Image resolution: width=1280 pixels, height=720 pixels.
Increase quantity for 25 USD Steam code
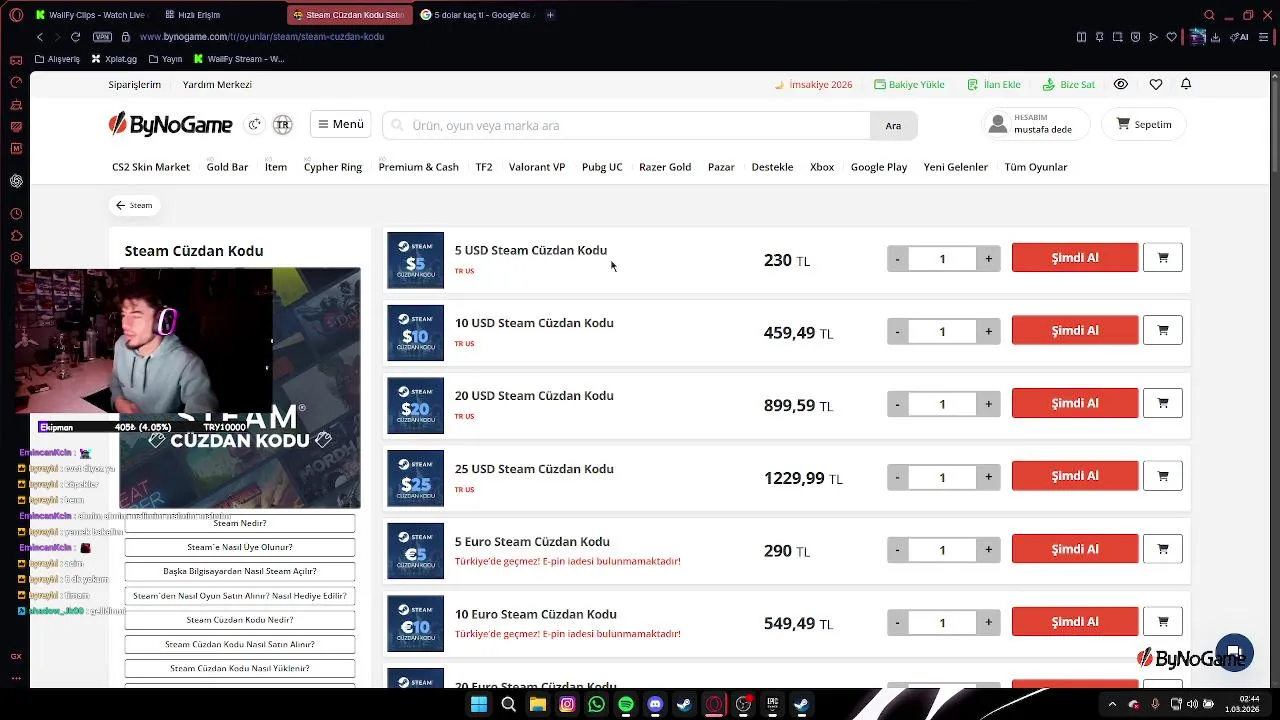[988, 477]
